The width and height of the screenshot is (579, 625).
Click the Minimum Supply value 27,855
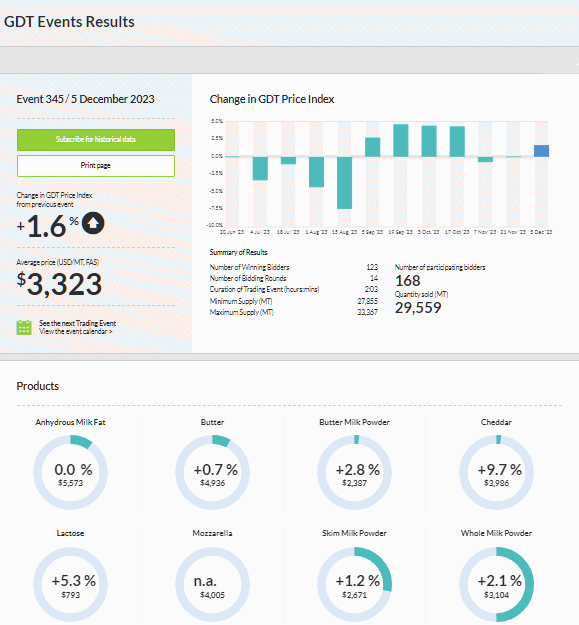[367, 301]
